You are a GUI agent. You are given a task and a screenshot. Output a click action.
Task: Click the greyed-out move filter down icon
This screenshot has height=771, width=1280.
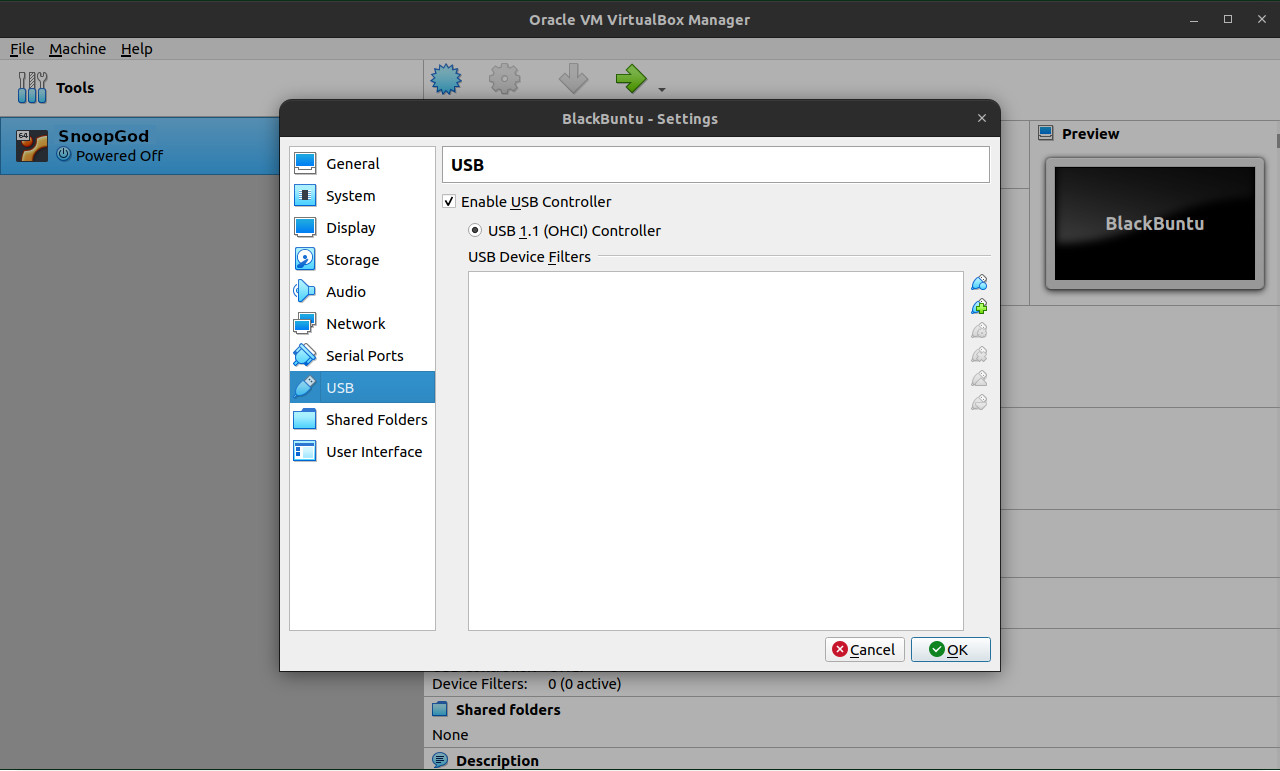tap(979, 403)
